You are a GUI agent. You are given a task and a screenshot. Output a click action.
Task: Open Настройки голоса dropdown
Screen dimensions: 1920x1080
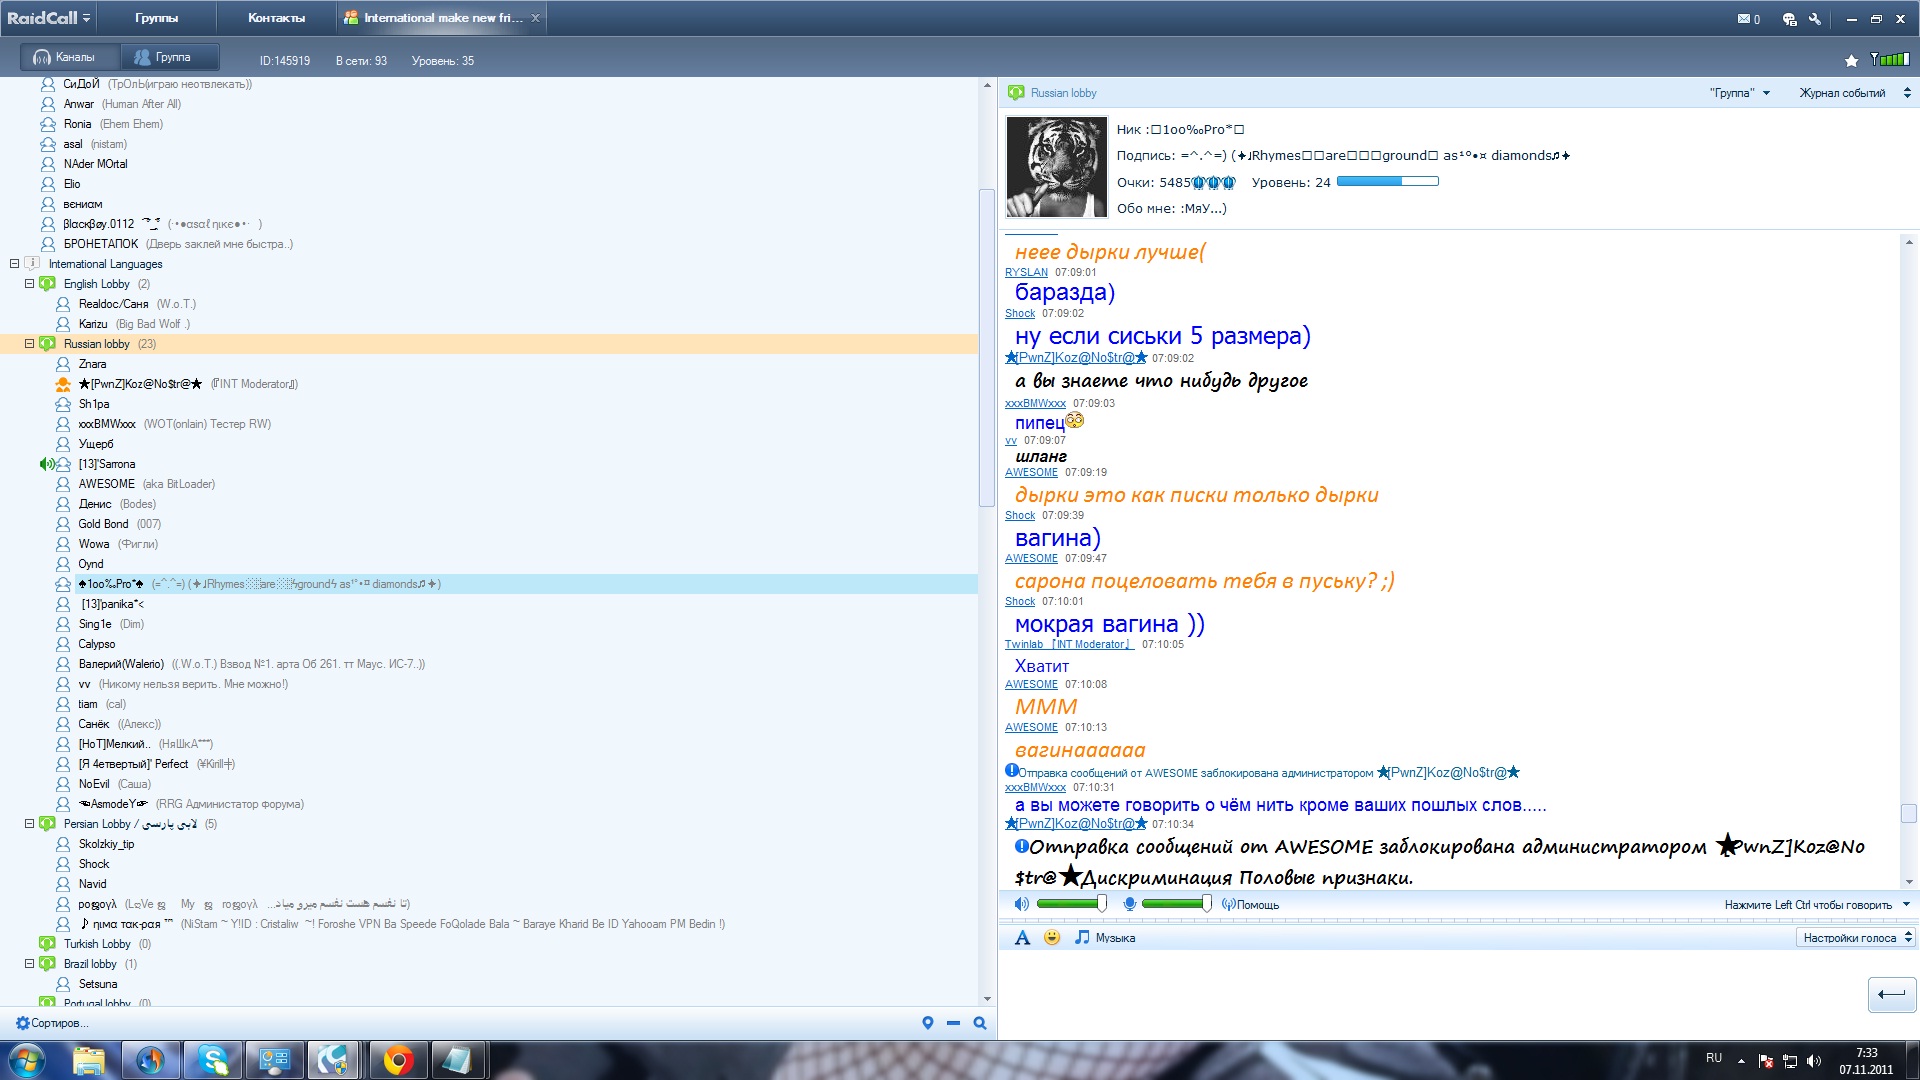click(x=1856, y=938)
